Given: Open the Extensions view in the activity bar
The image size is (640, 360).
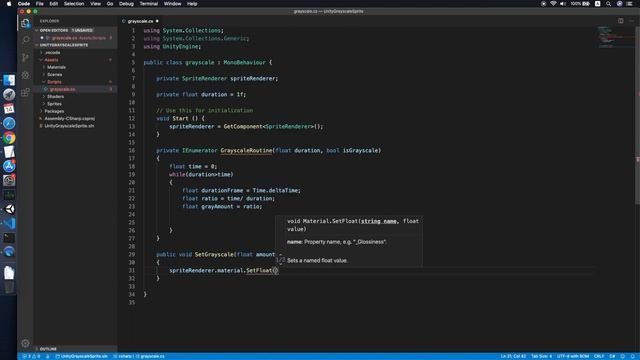Looking at the screenshot, I should (25, 93).
